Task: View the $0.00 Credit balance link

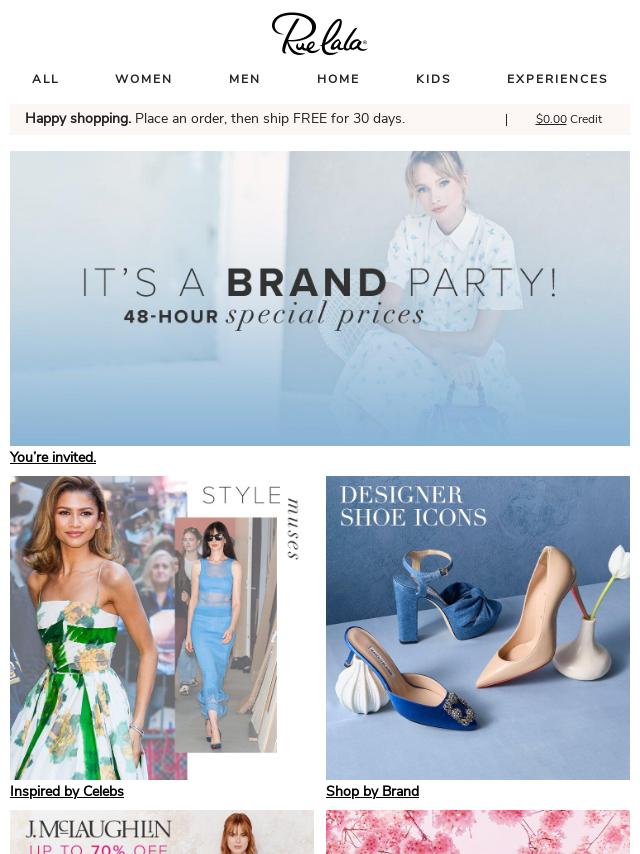Action: click(569, 119)
